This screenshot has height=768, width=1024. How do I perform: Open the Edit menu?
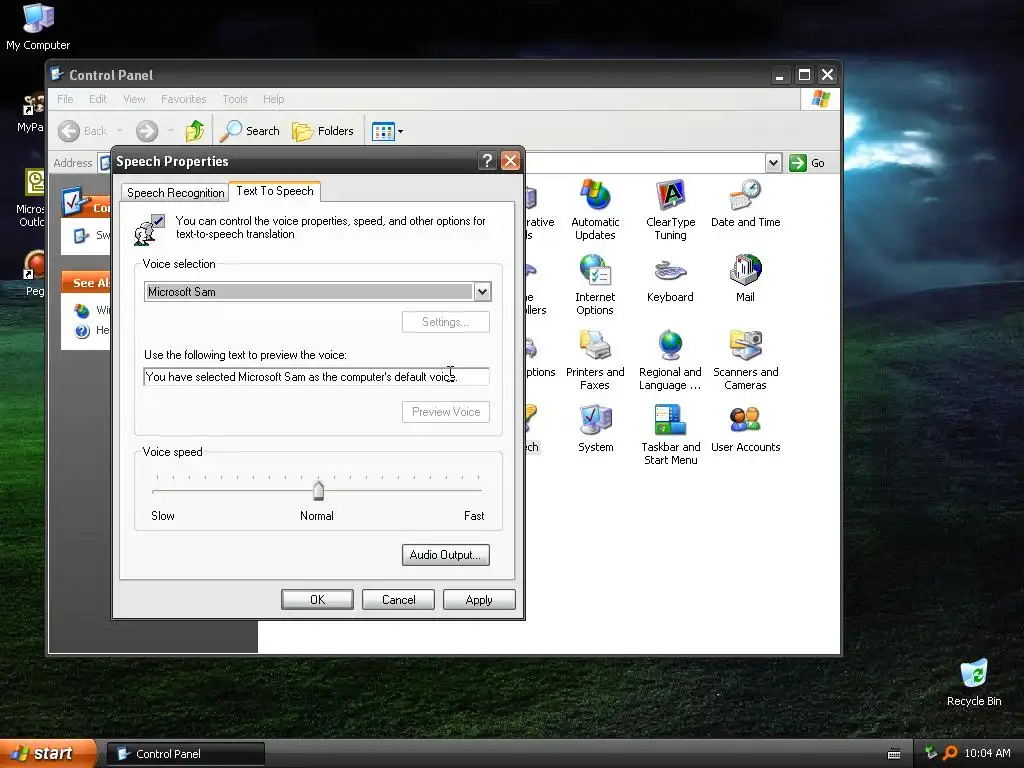[98, 99]
